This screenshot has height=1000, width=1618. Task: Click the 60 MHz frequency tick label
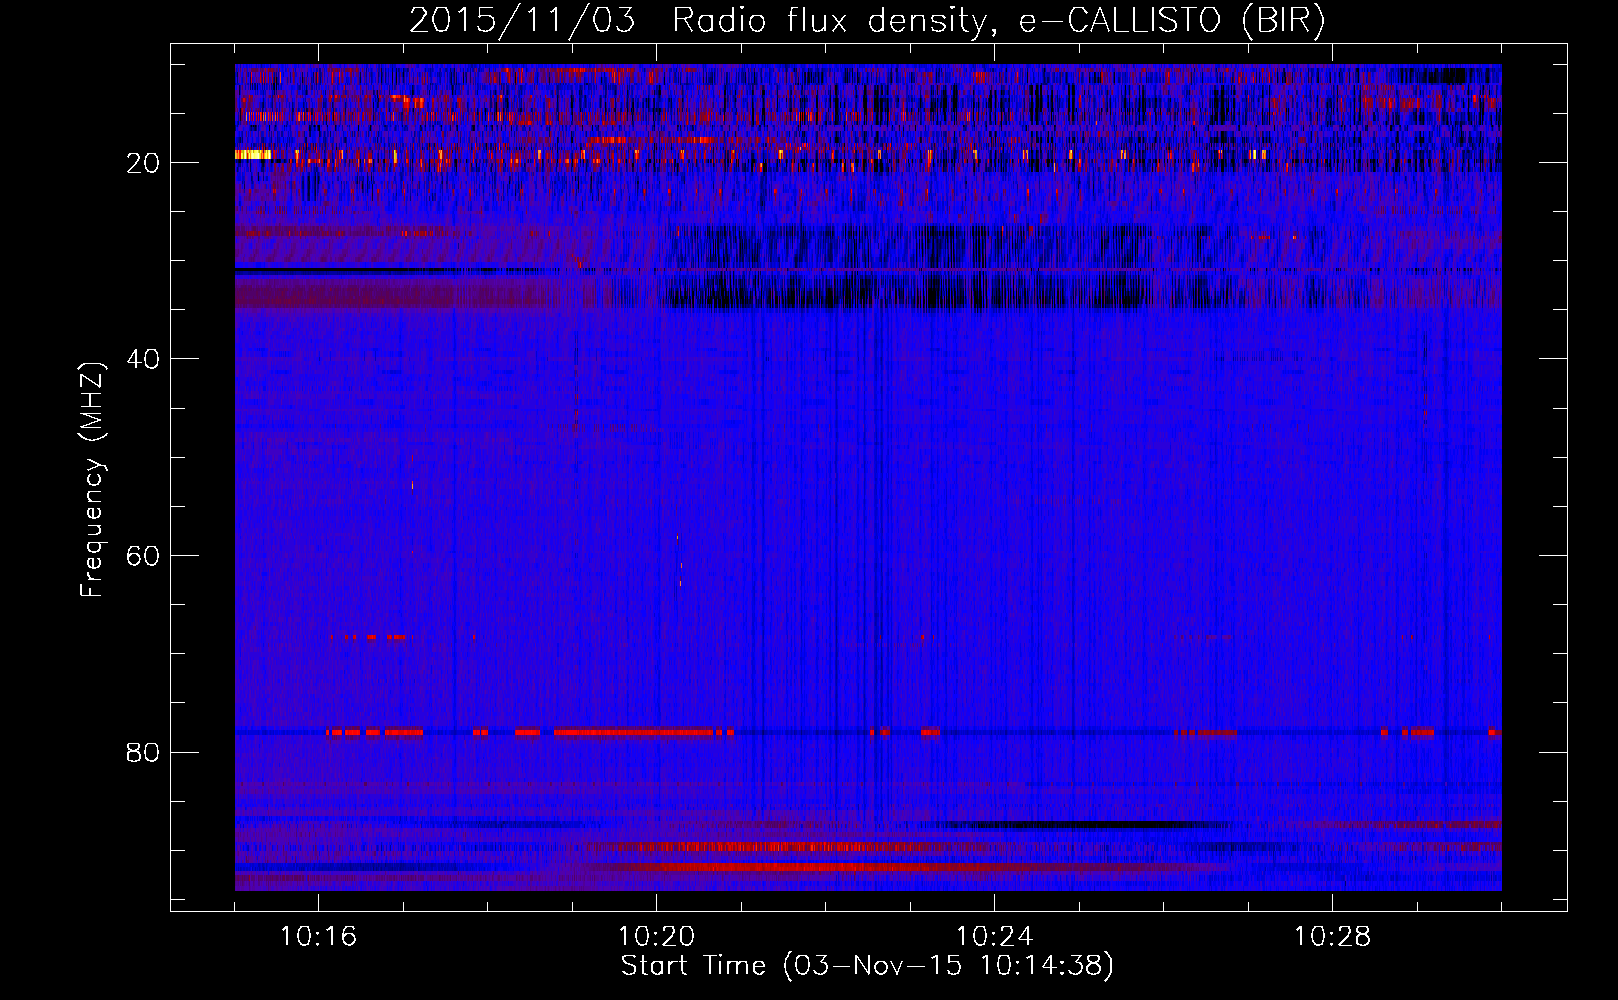(143, 556)
